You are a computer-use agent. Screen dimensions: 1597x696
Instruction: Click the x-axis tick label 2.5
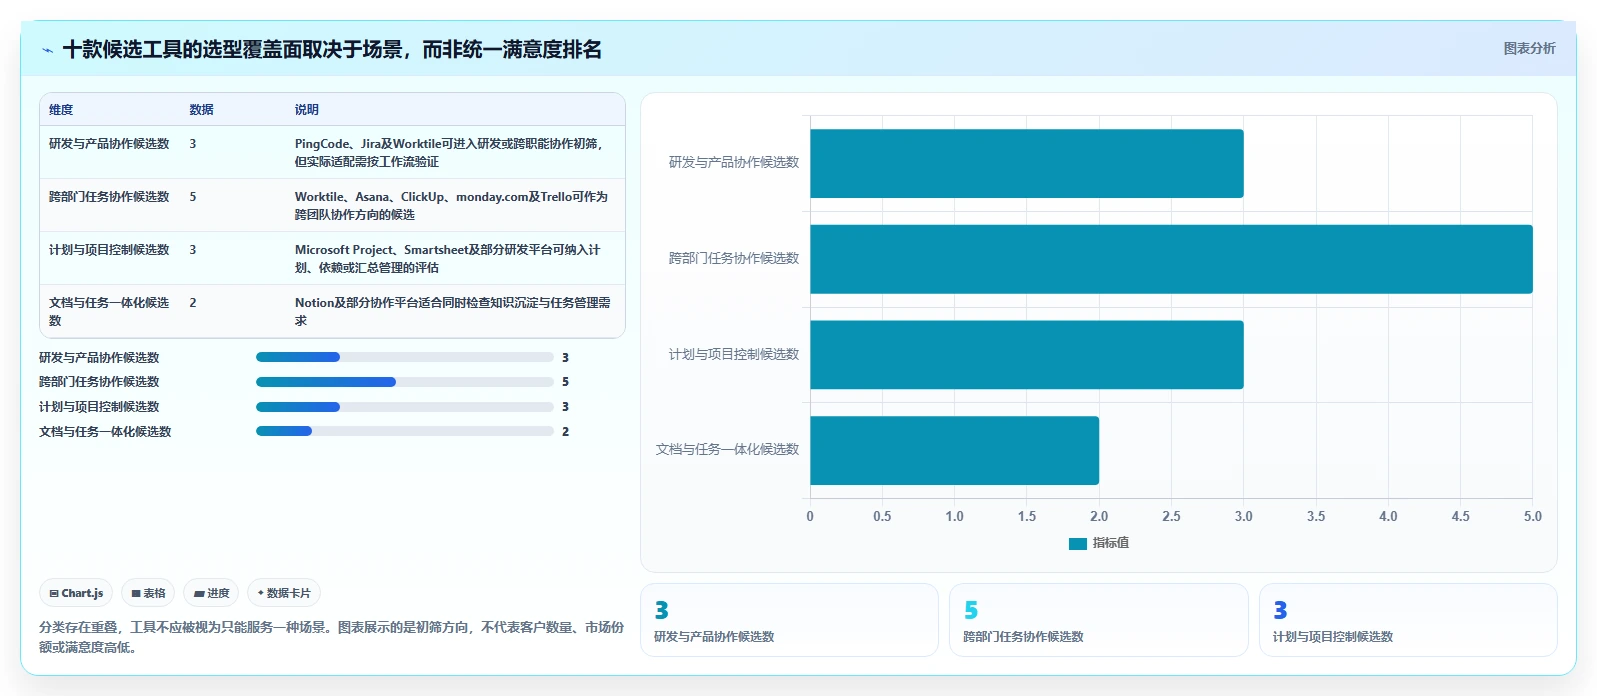1171,517
